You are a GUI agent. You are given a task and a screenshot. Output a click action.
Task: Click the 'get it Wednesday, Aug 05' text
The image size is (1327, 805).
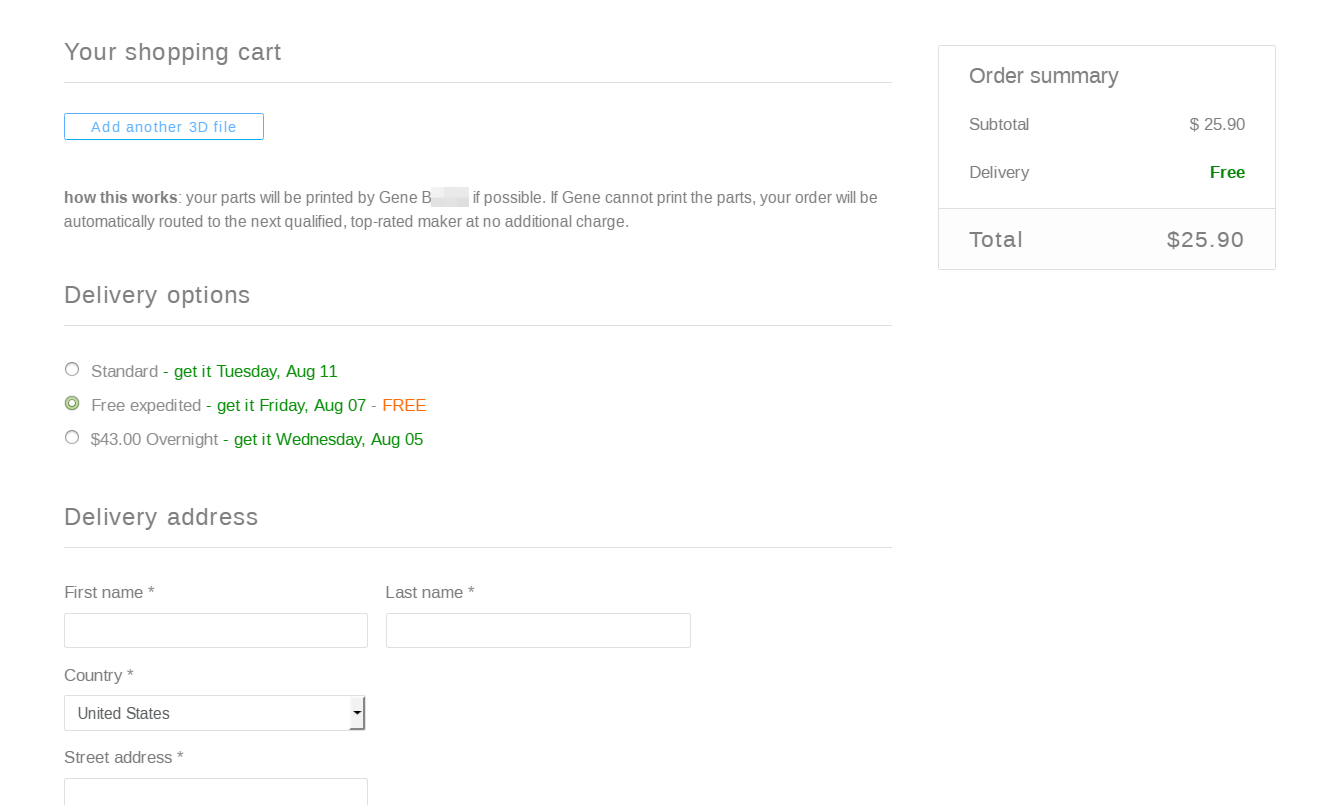(x=328, y=440)
